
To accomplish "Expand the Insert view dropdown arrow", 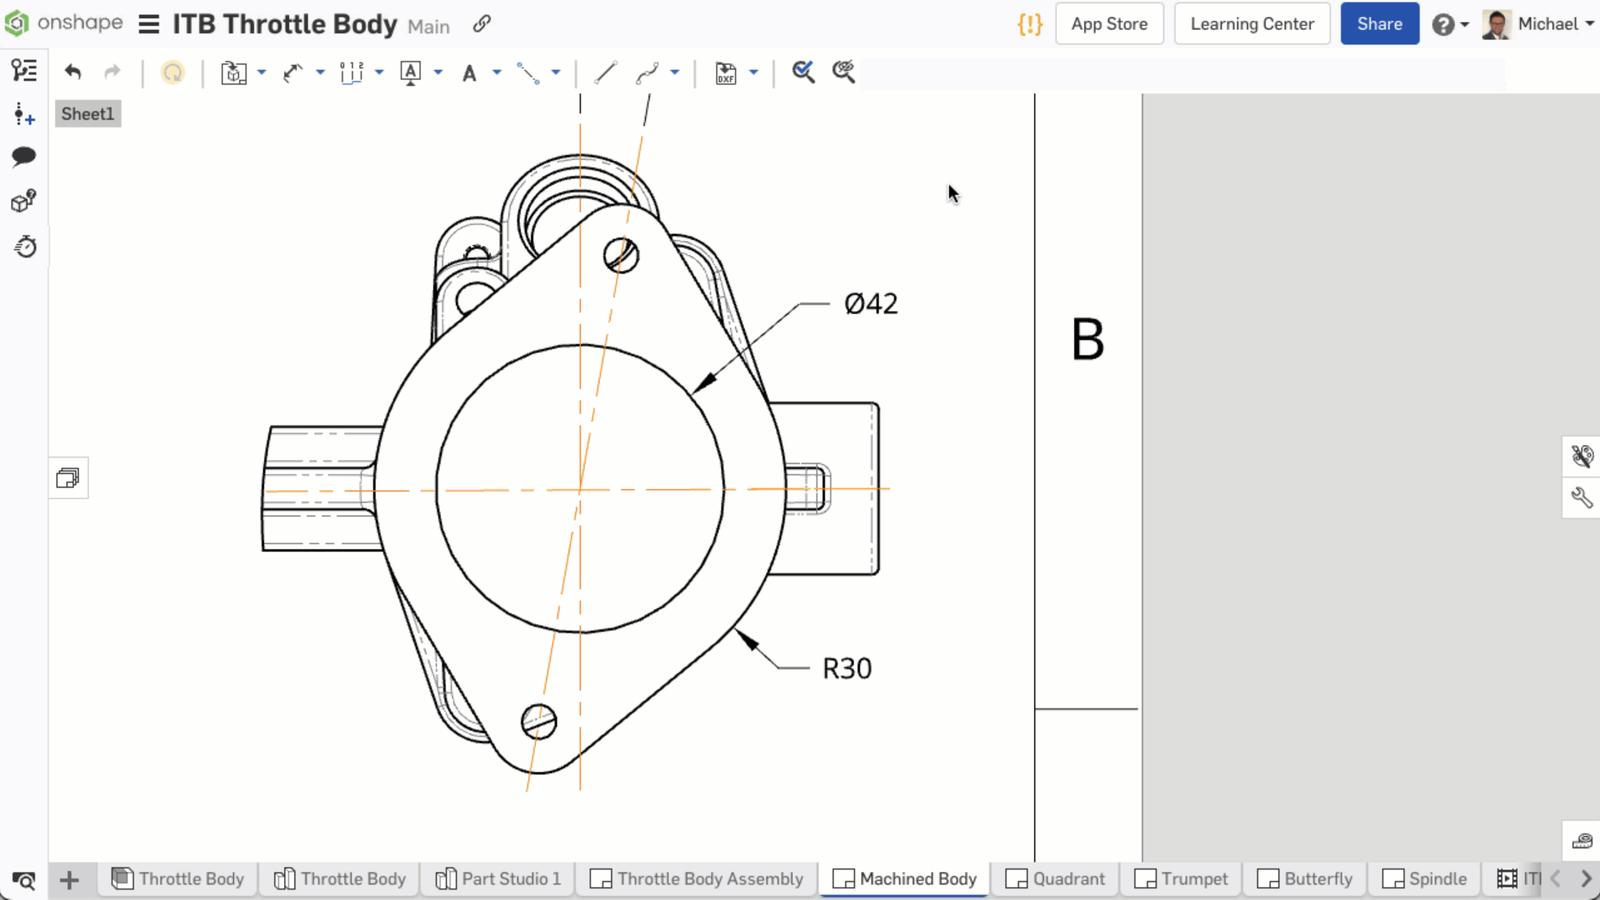I will tap(262, 72).
